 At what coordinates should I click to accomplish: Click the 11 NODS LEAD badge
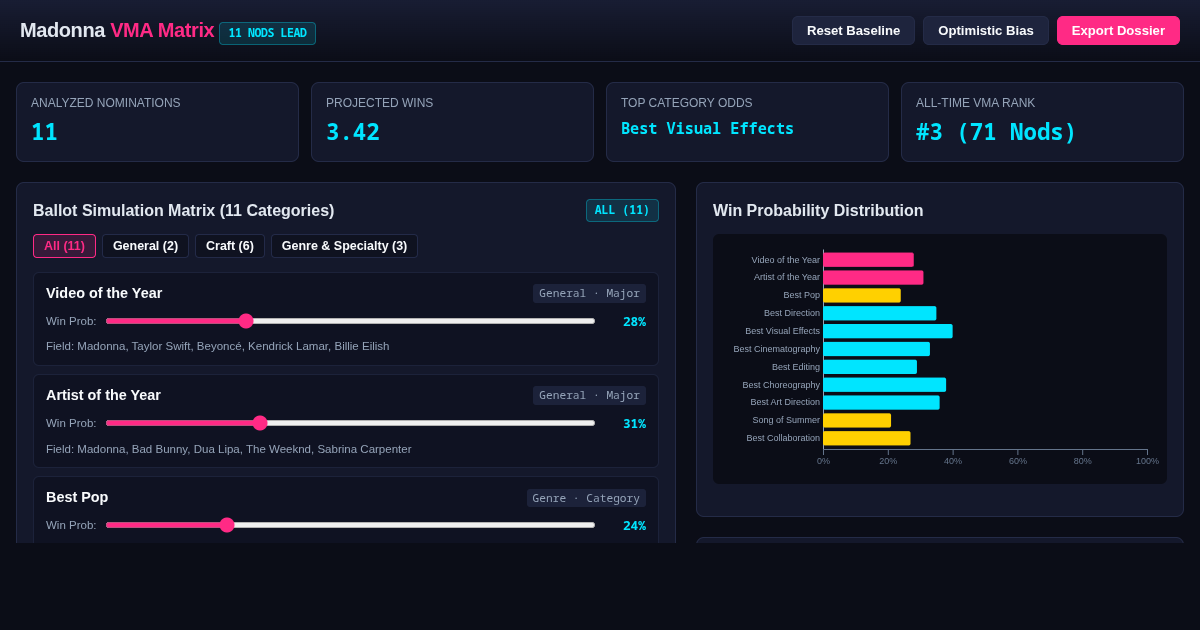tap(267, 33)
